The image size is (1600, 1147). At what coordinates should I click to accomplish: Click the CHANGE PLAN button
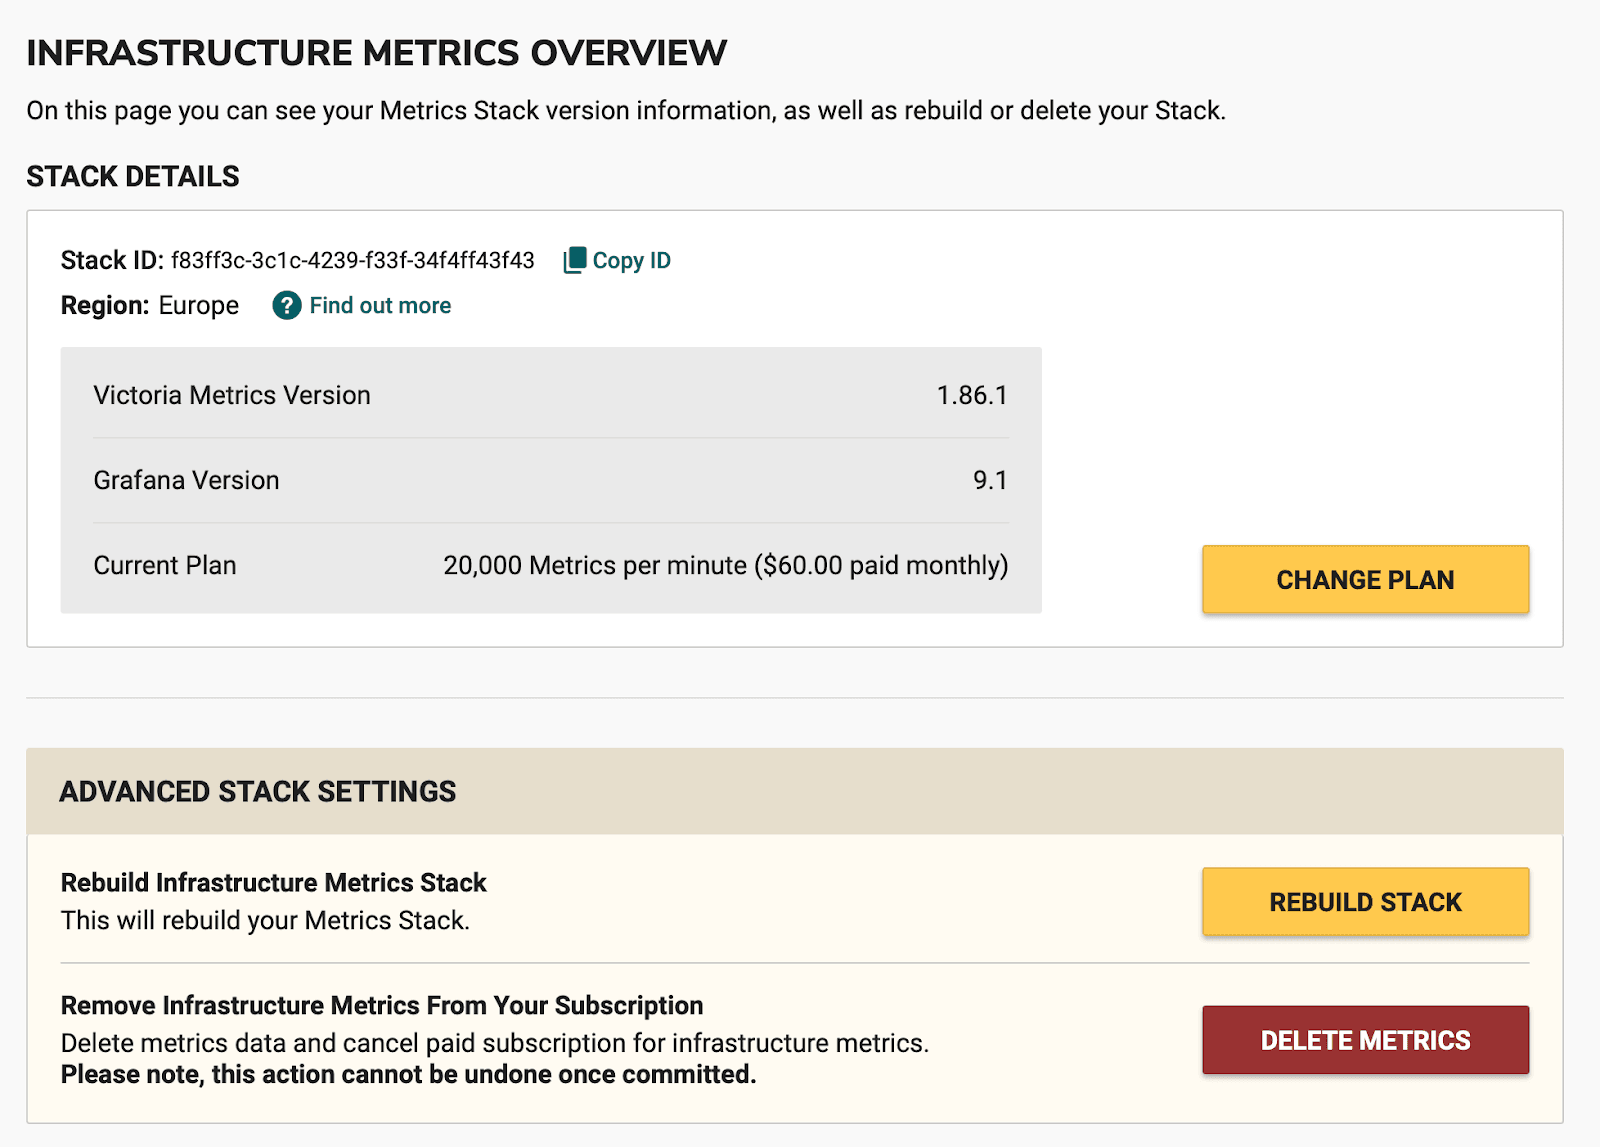pyautogui.click(x=1364, y=579)
